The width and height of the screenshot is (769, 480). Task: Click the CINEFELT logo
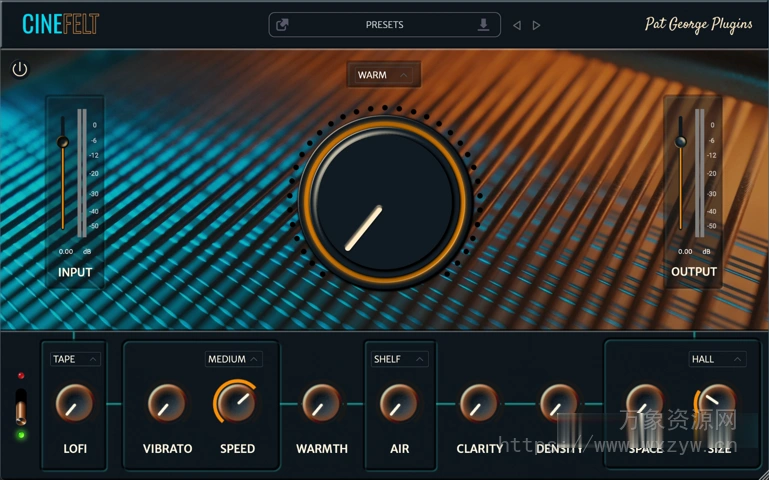point(60,24)
